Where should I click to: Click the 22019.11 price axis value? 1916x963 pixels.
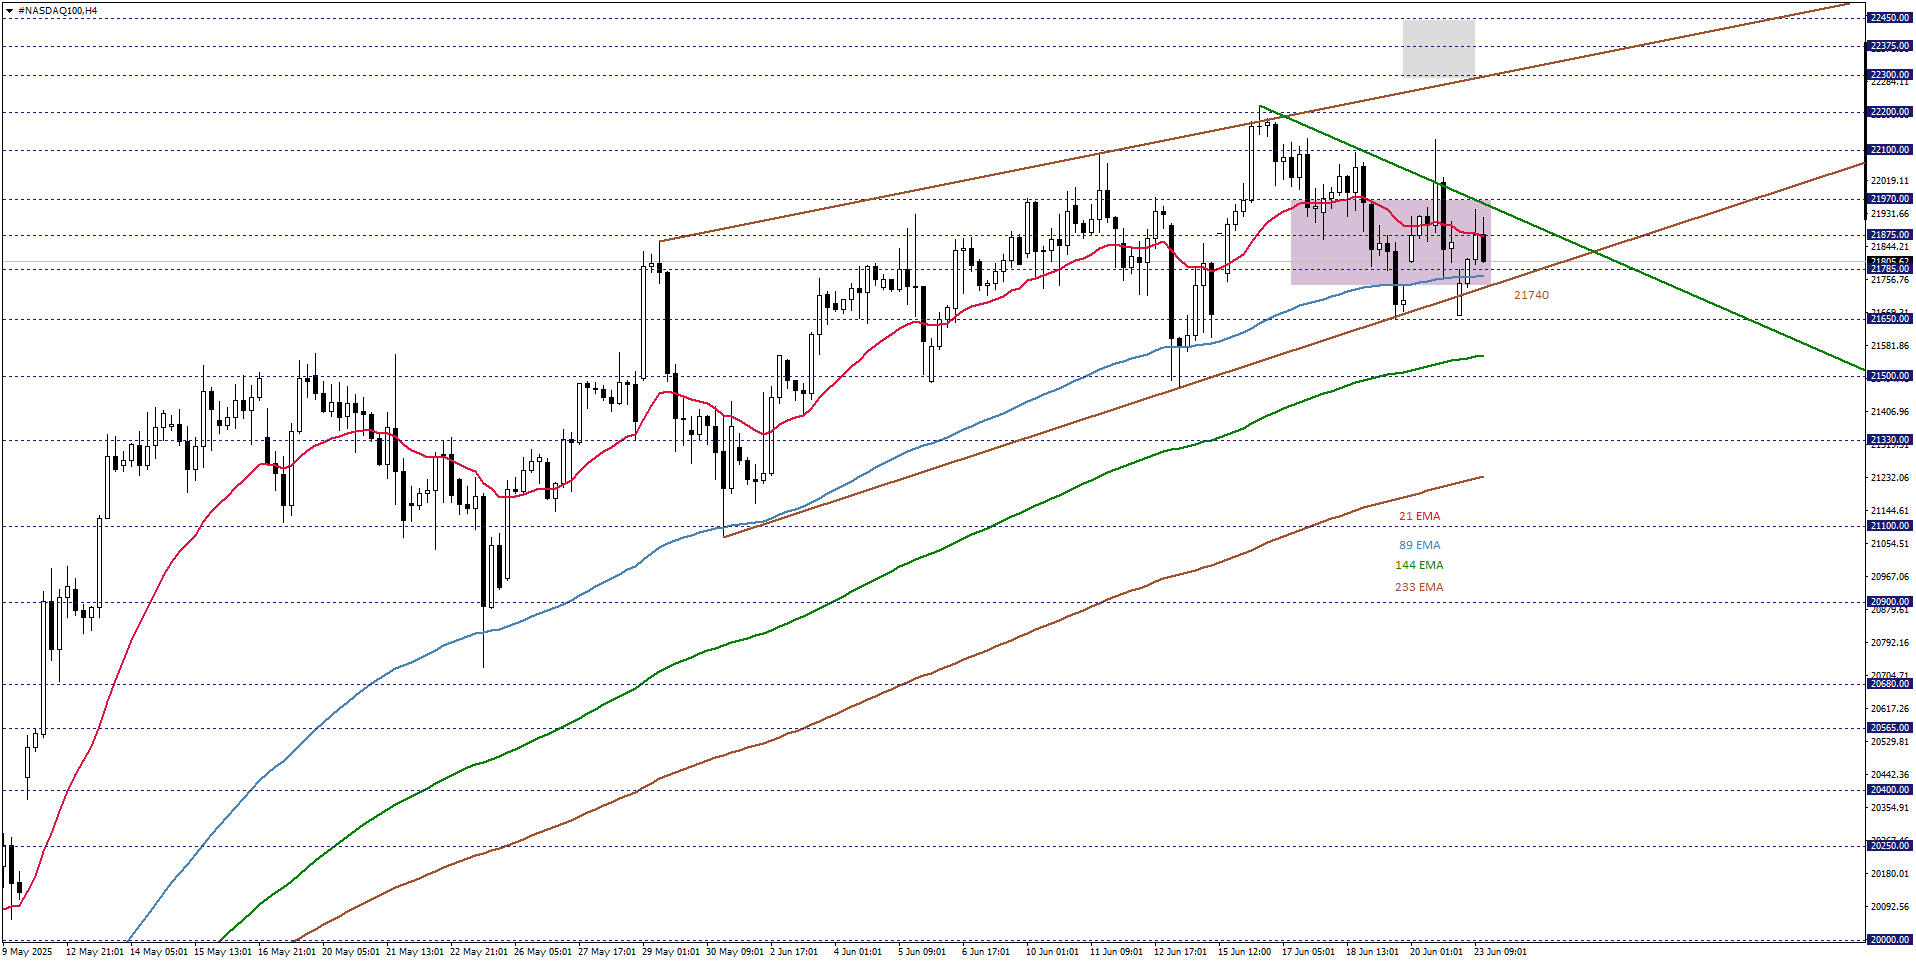click(x=1889, y=181)
